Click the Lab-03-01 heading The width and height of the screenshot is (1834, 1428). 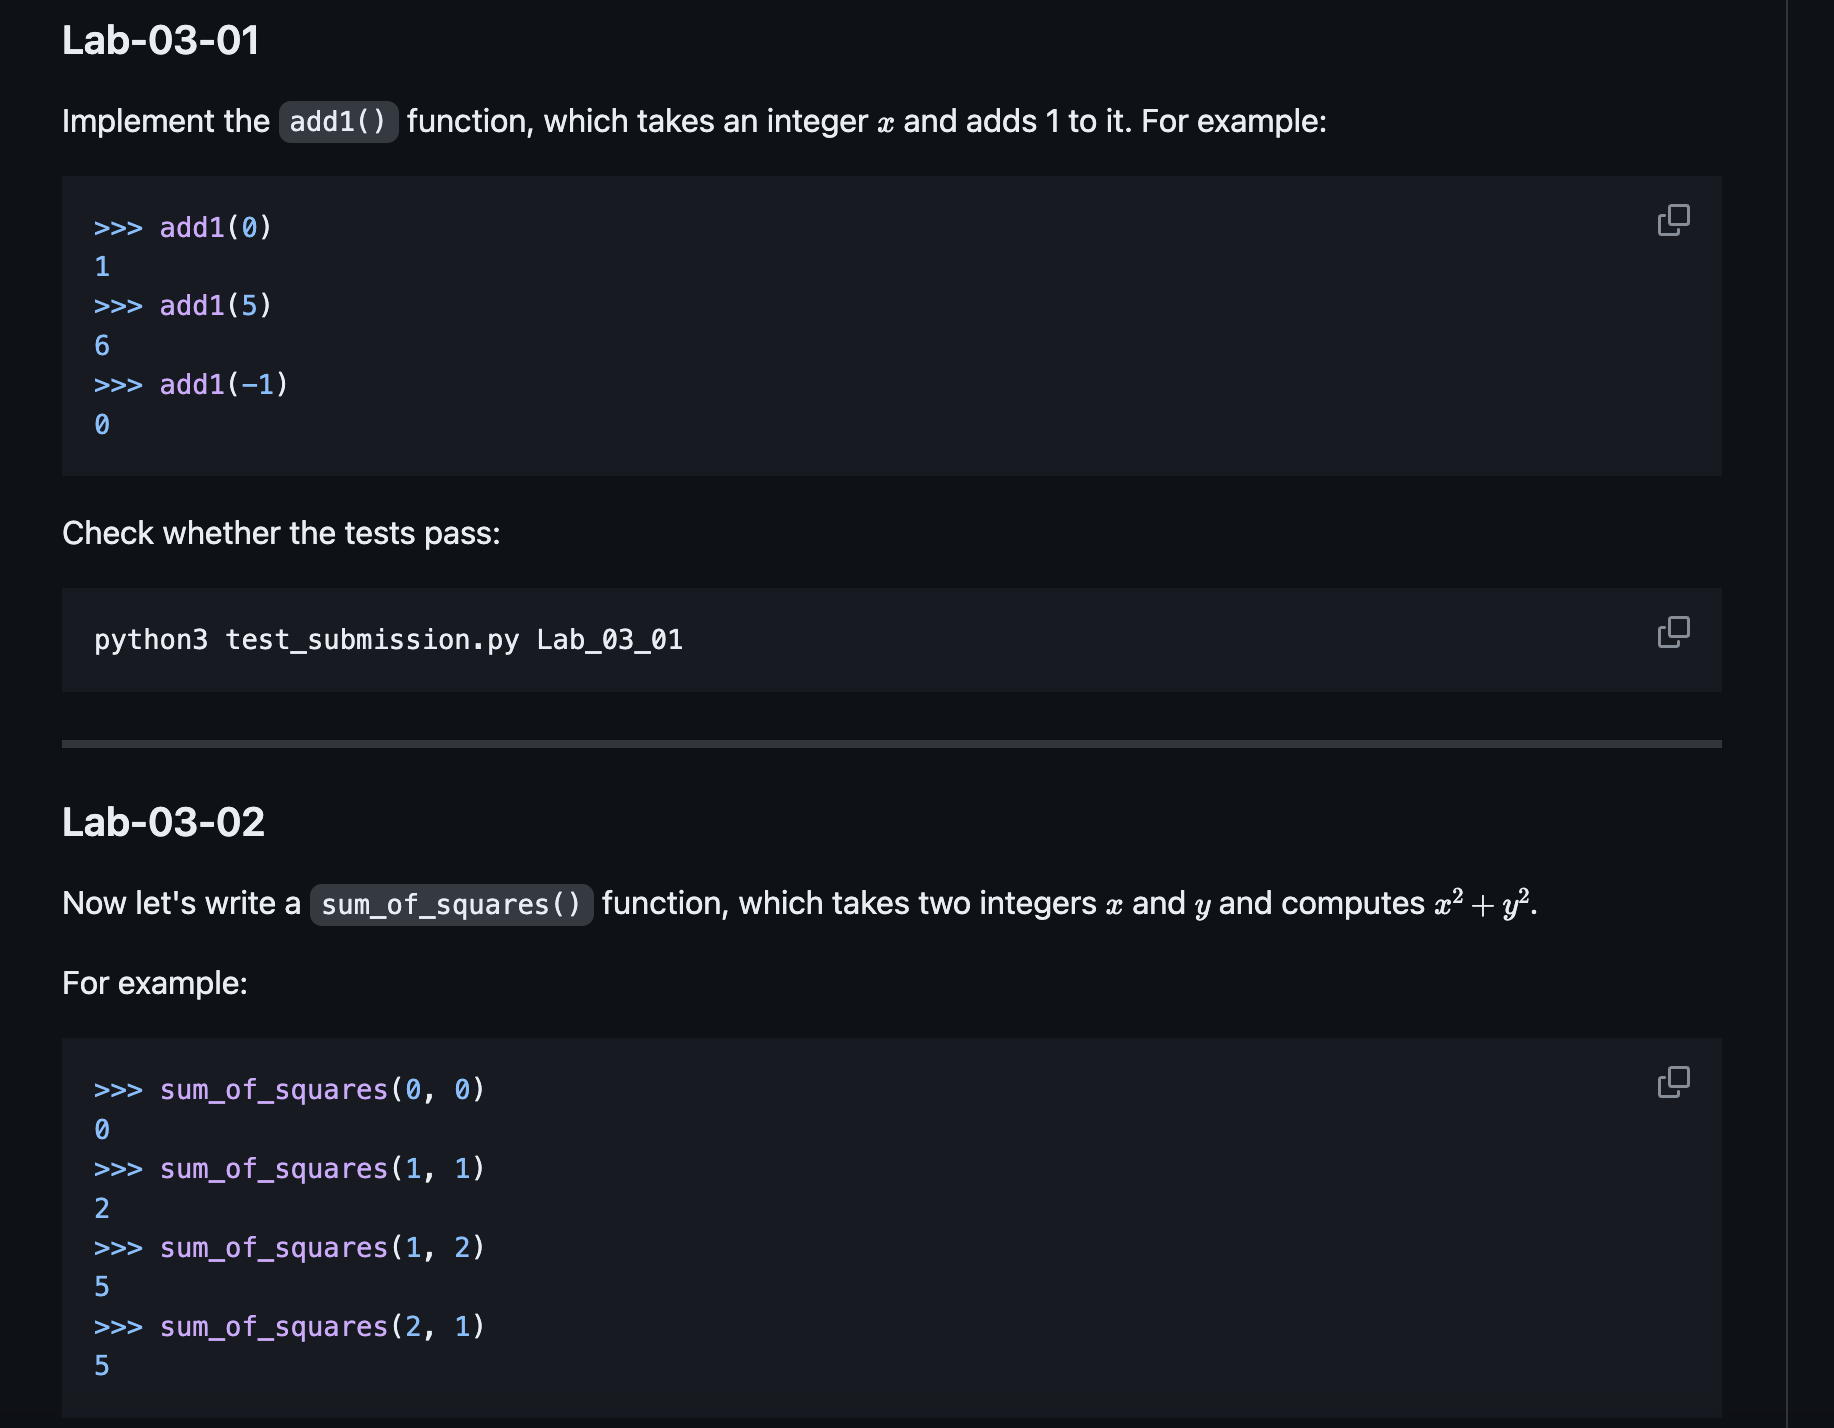[x=161, y=41]
